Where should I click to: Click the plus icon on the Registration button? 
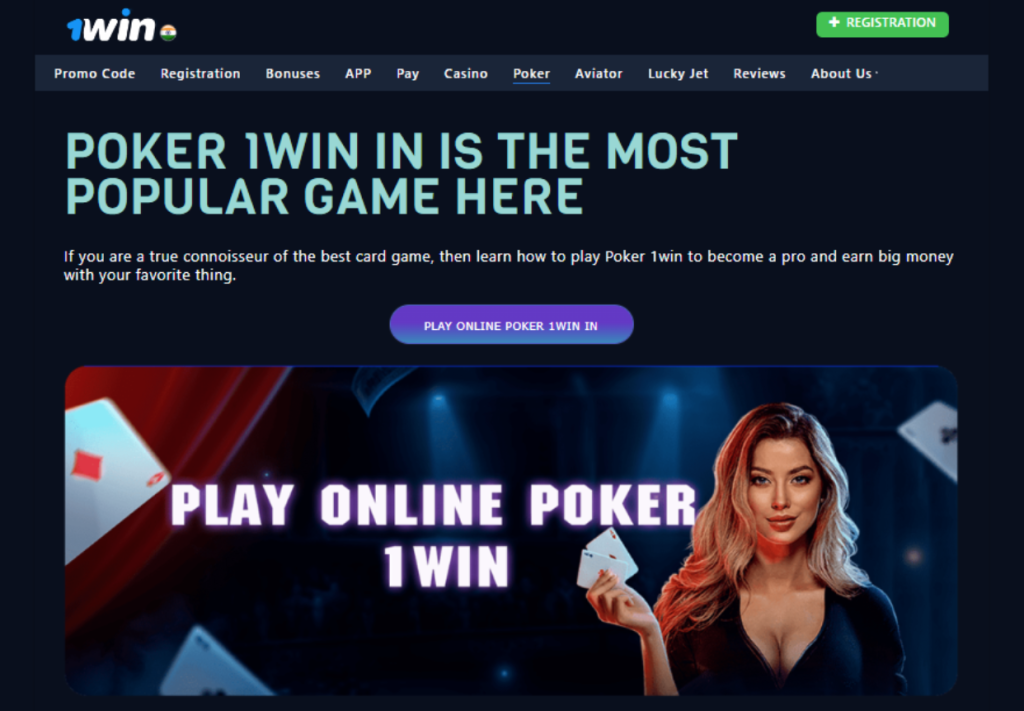click(x=834, y=22)
